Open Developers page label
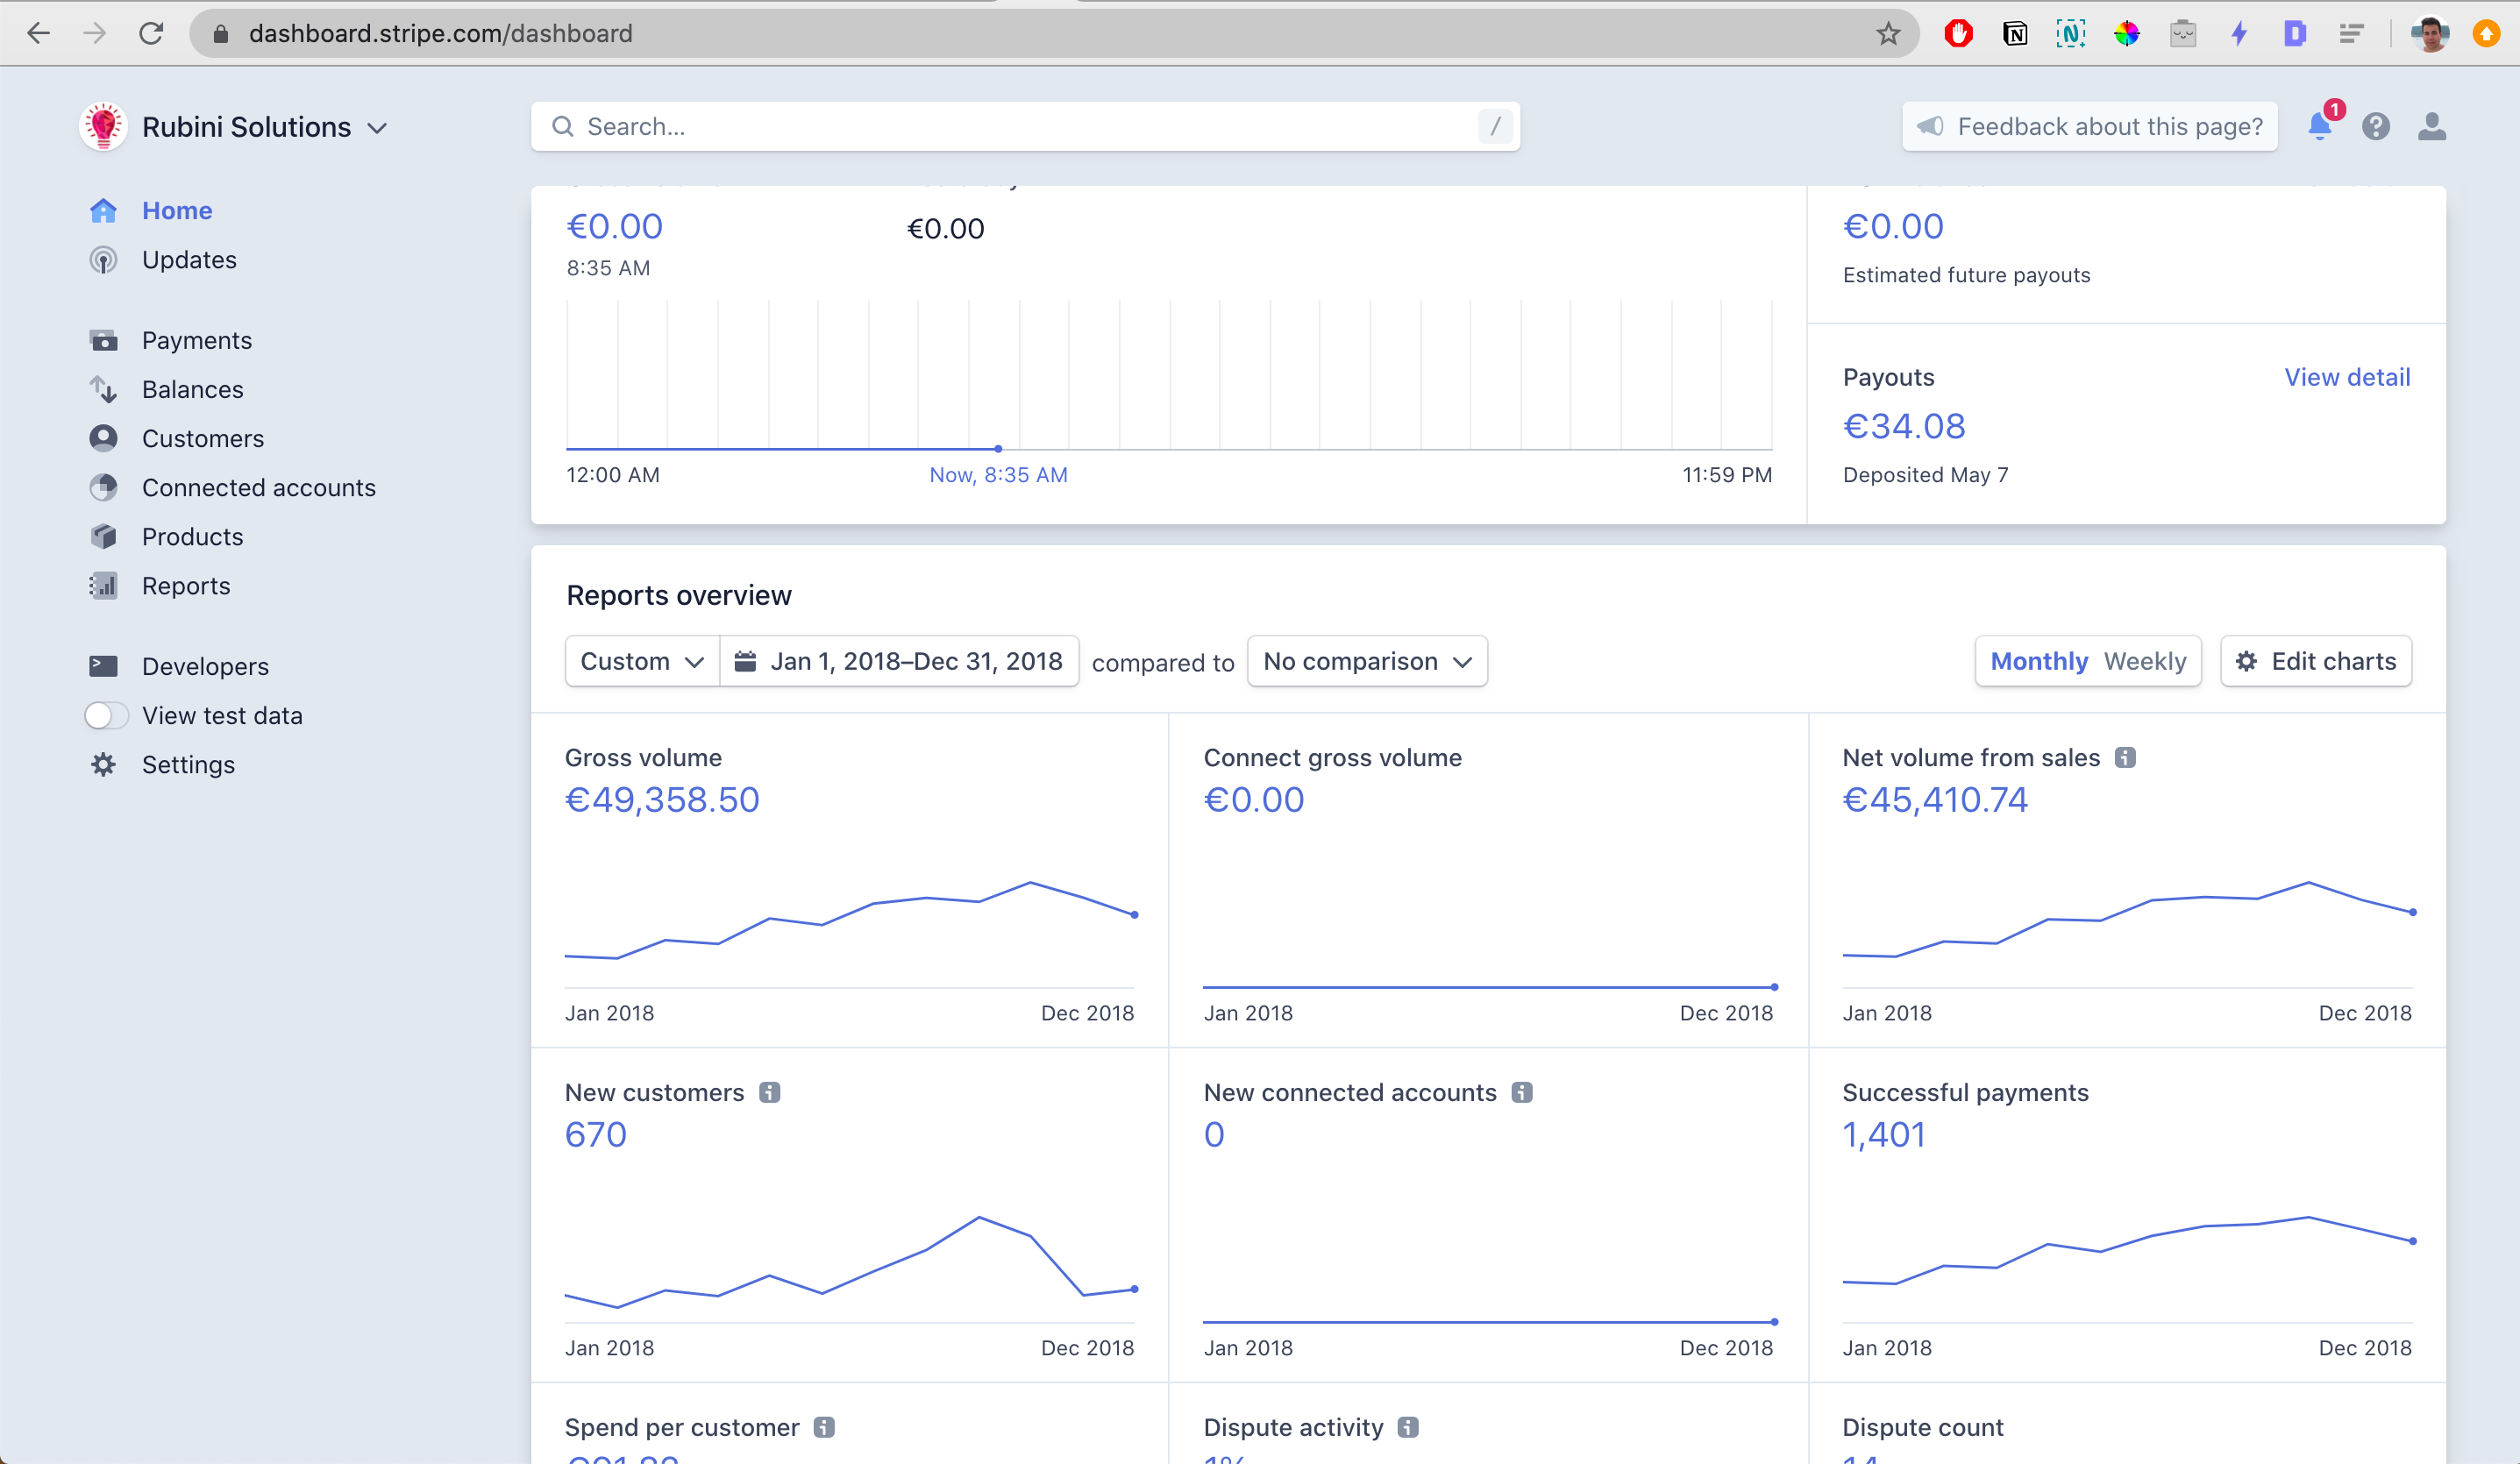This screenshot has height=1464, width=2520. click(x=205, y=667)
